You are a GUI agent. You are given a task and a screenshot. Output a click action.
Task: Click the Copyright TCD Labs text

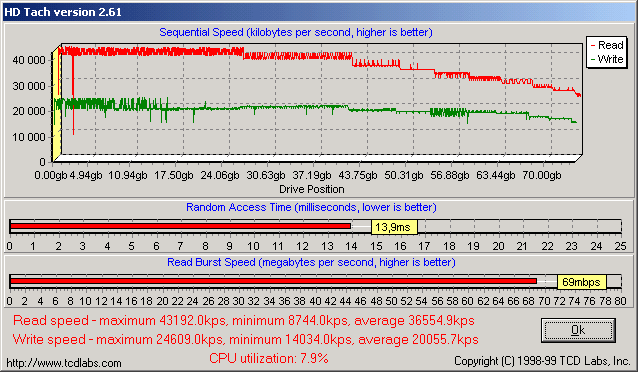click(542, 361)
